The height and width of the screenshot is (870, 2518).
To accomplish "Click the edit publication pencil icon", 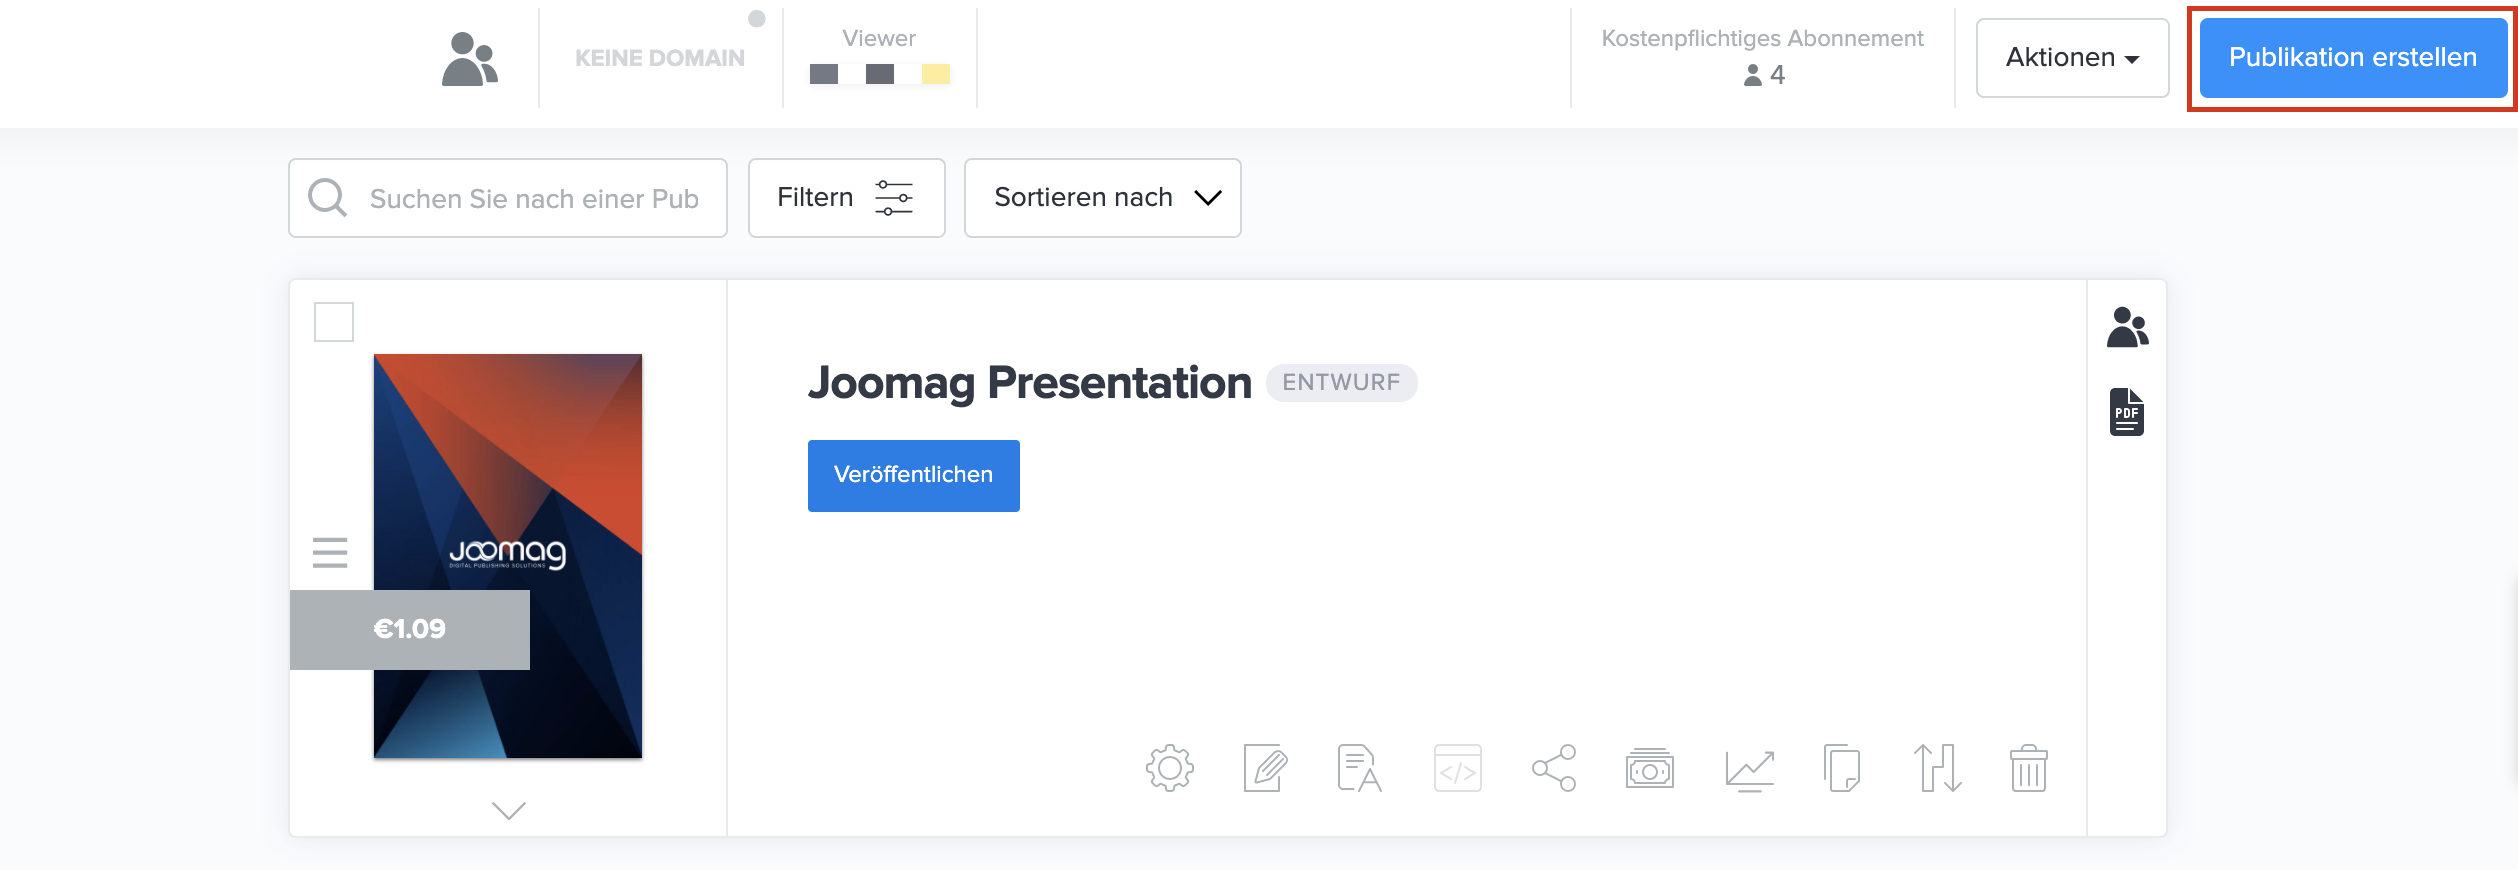I will 1264,768.
